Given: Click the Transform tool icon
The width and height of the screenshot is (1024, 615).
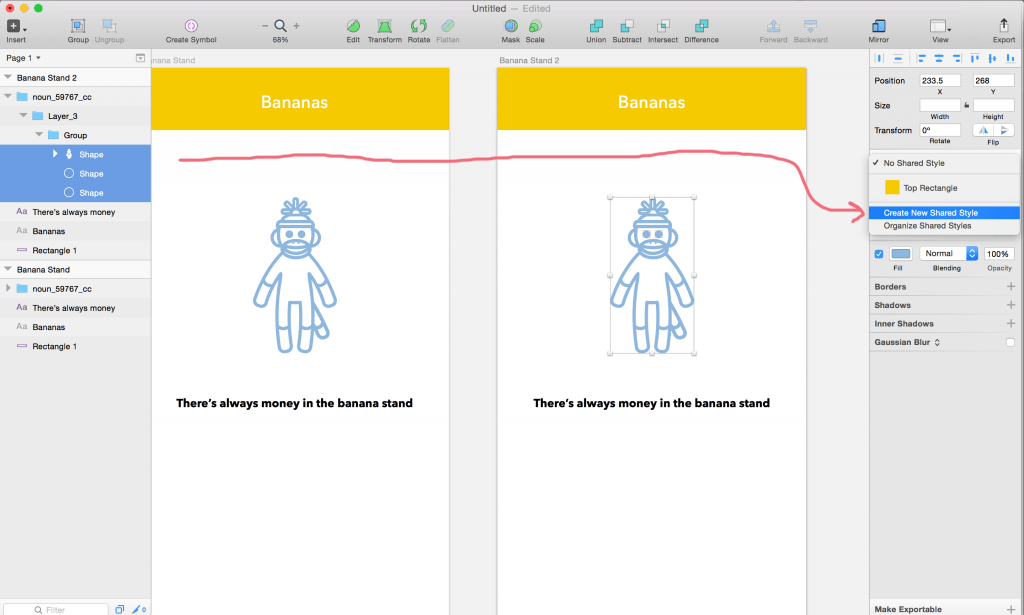Looking at the screenshot, I should 384,26.
